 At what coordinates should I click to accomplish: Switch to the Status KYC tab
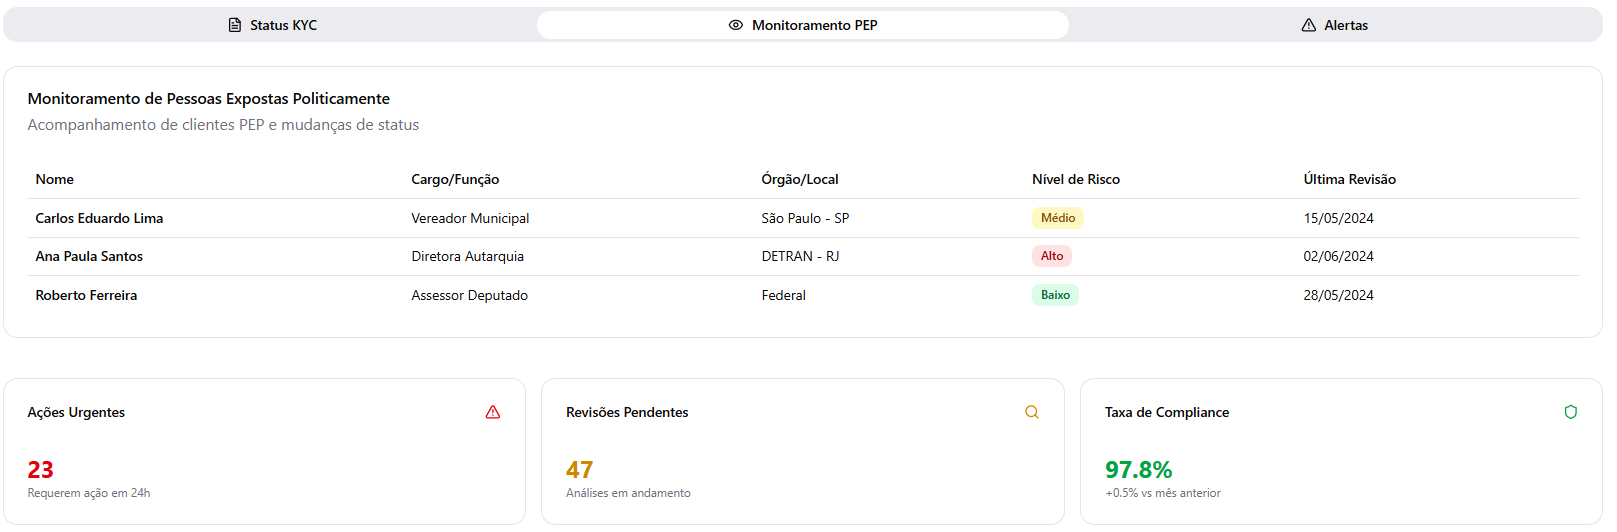click(272, 25)
